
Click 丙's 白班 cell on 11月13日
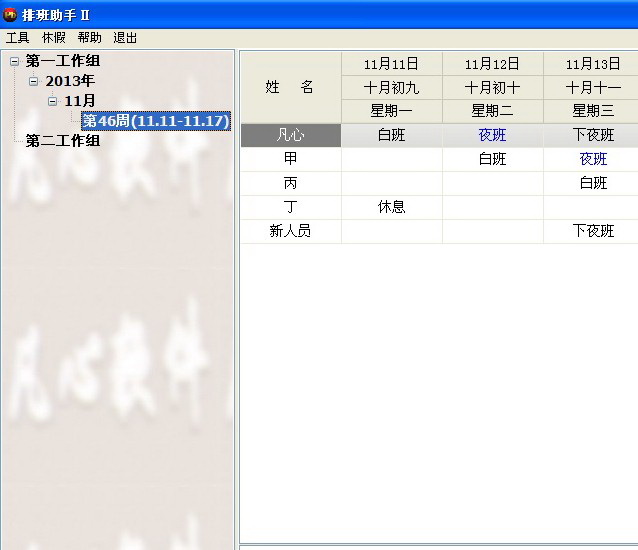pyautogui.click(x=591, y=183)
